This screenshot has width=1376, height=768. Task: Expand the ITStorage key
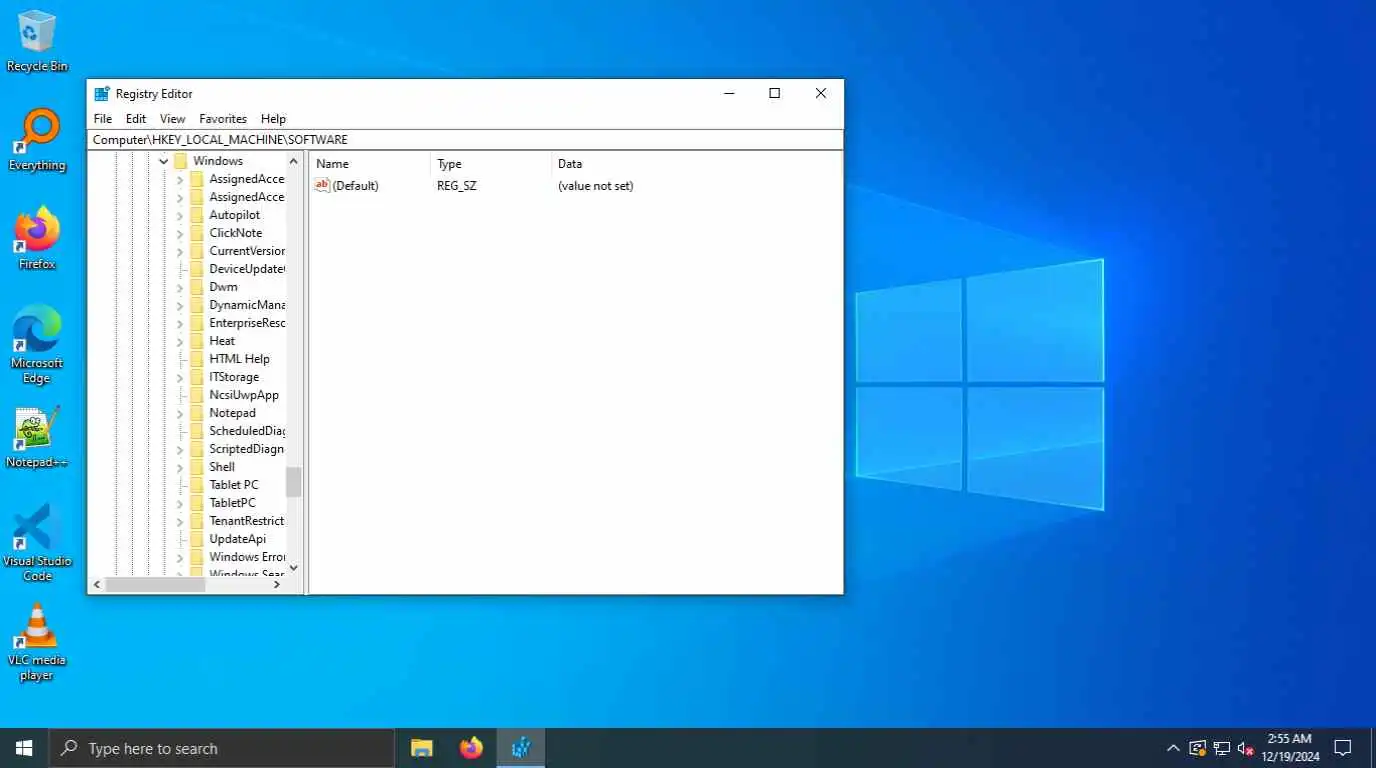click(x=180, y=377)
